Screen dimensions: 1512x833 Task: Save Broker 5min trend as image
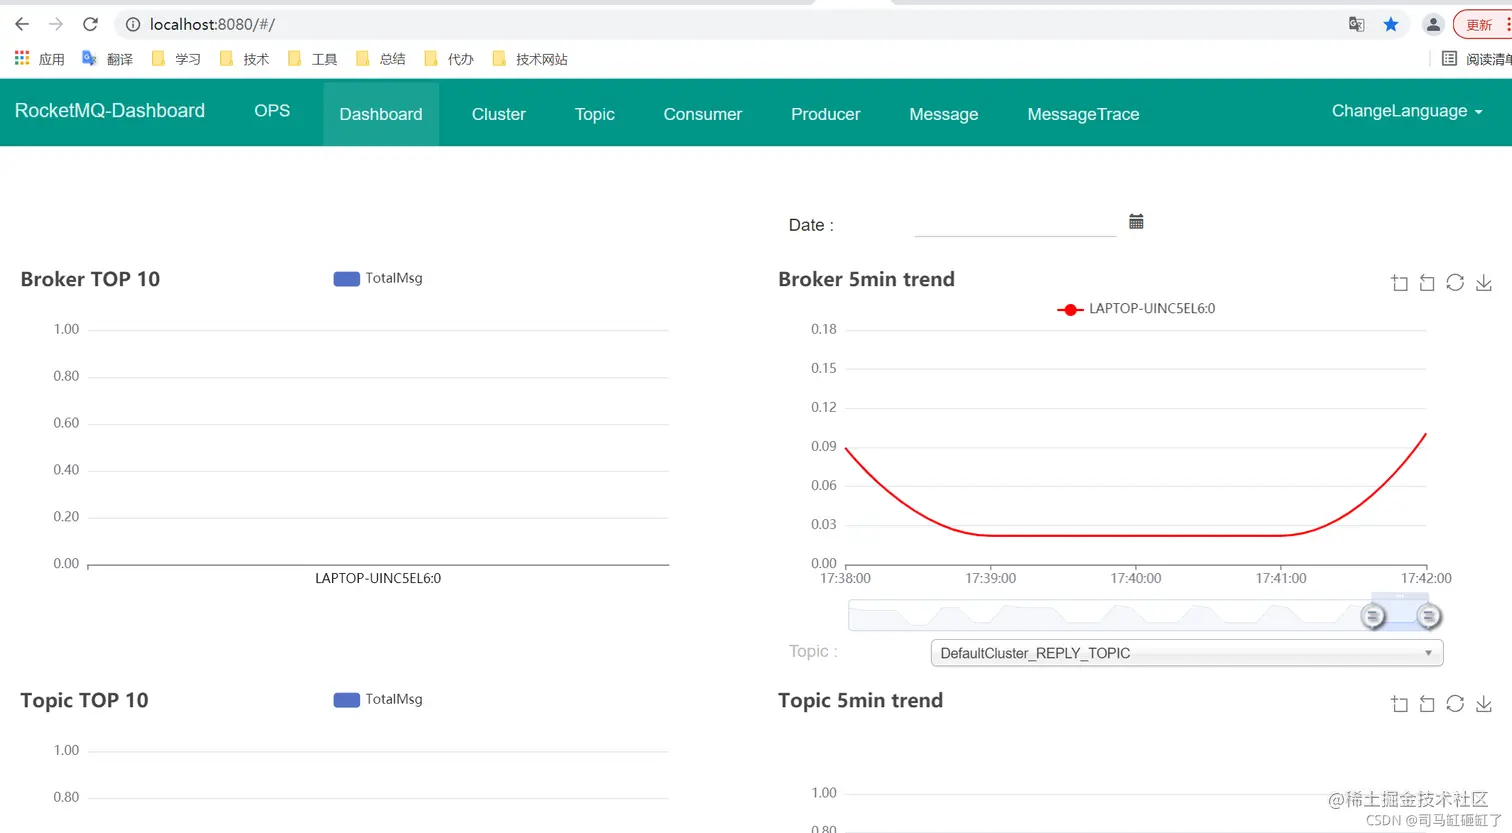tap(1484, 283)
